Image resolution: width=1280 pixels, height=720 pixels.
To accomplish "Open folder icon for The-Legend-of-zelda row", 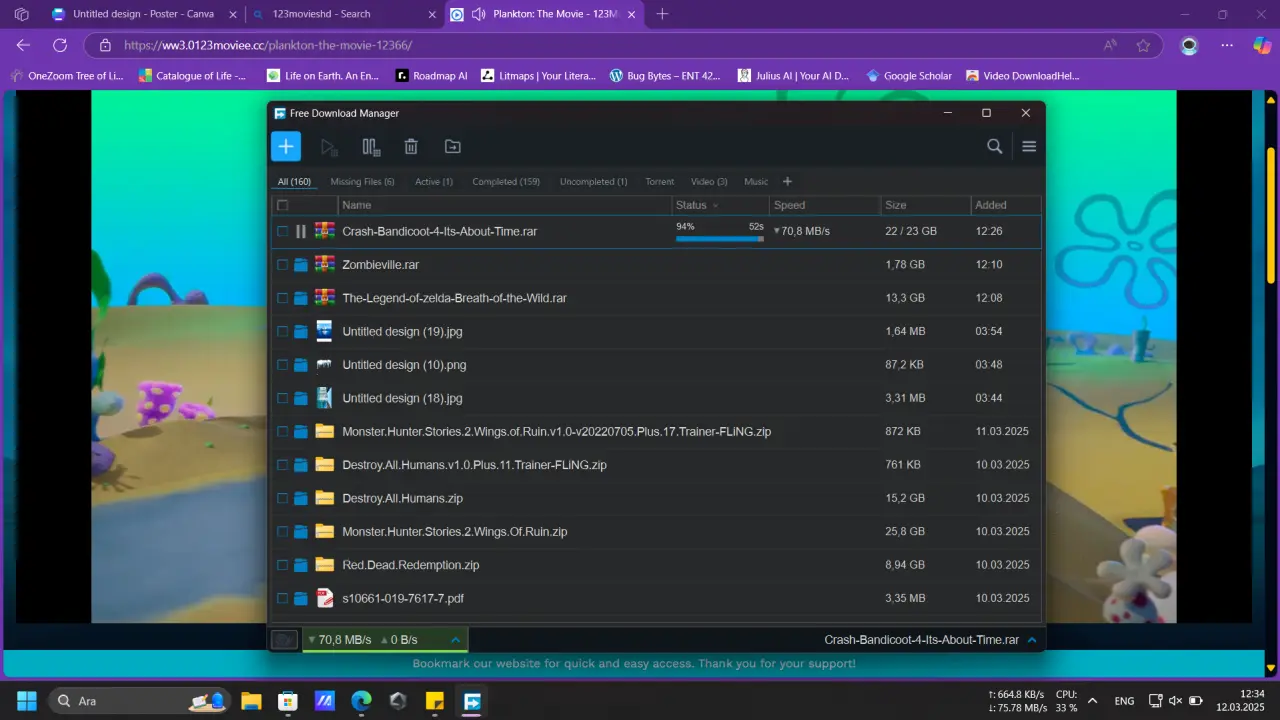I will [x=301, y=298].
